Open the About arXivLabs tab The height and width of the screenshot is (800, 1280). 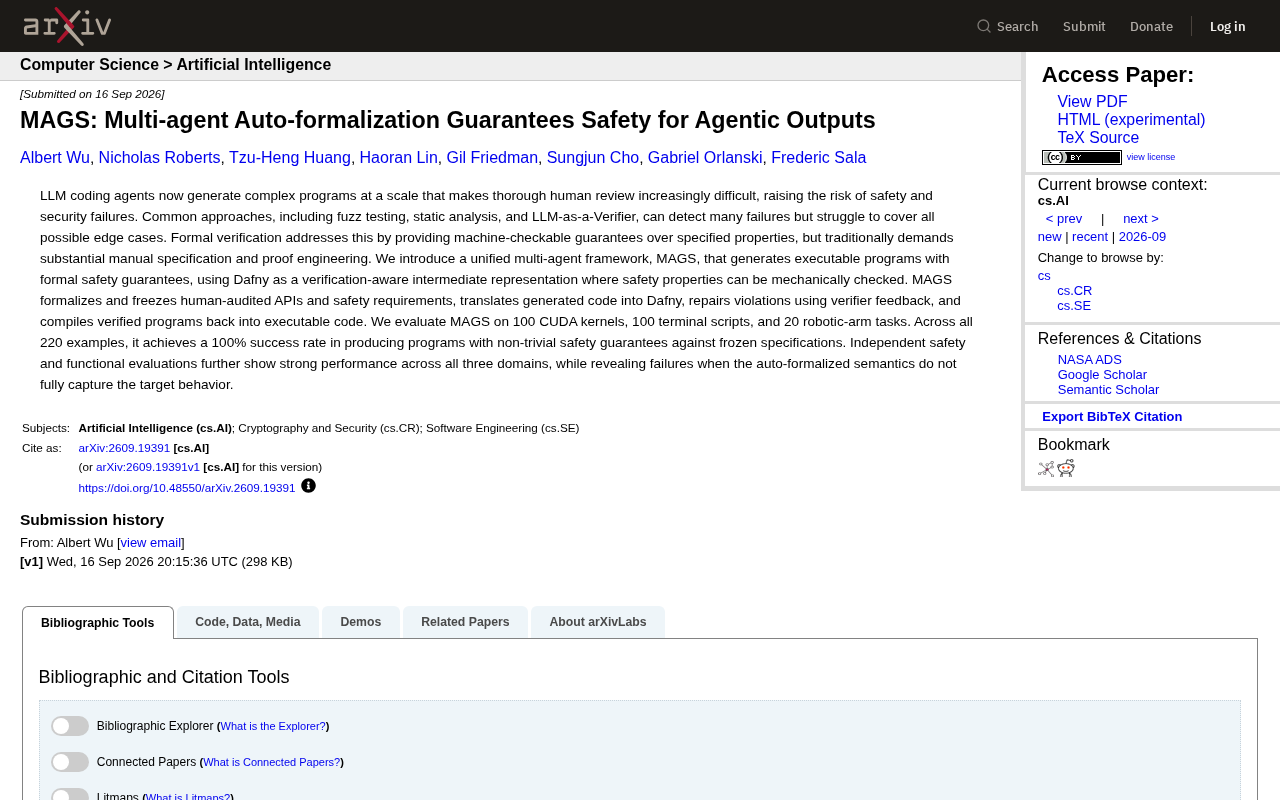coord(598,622)
